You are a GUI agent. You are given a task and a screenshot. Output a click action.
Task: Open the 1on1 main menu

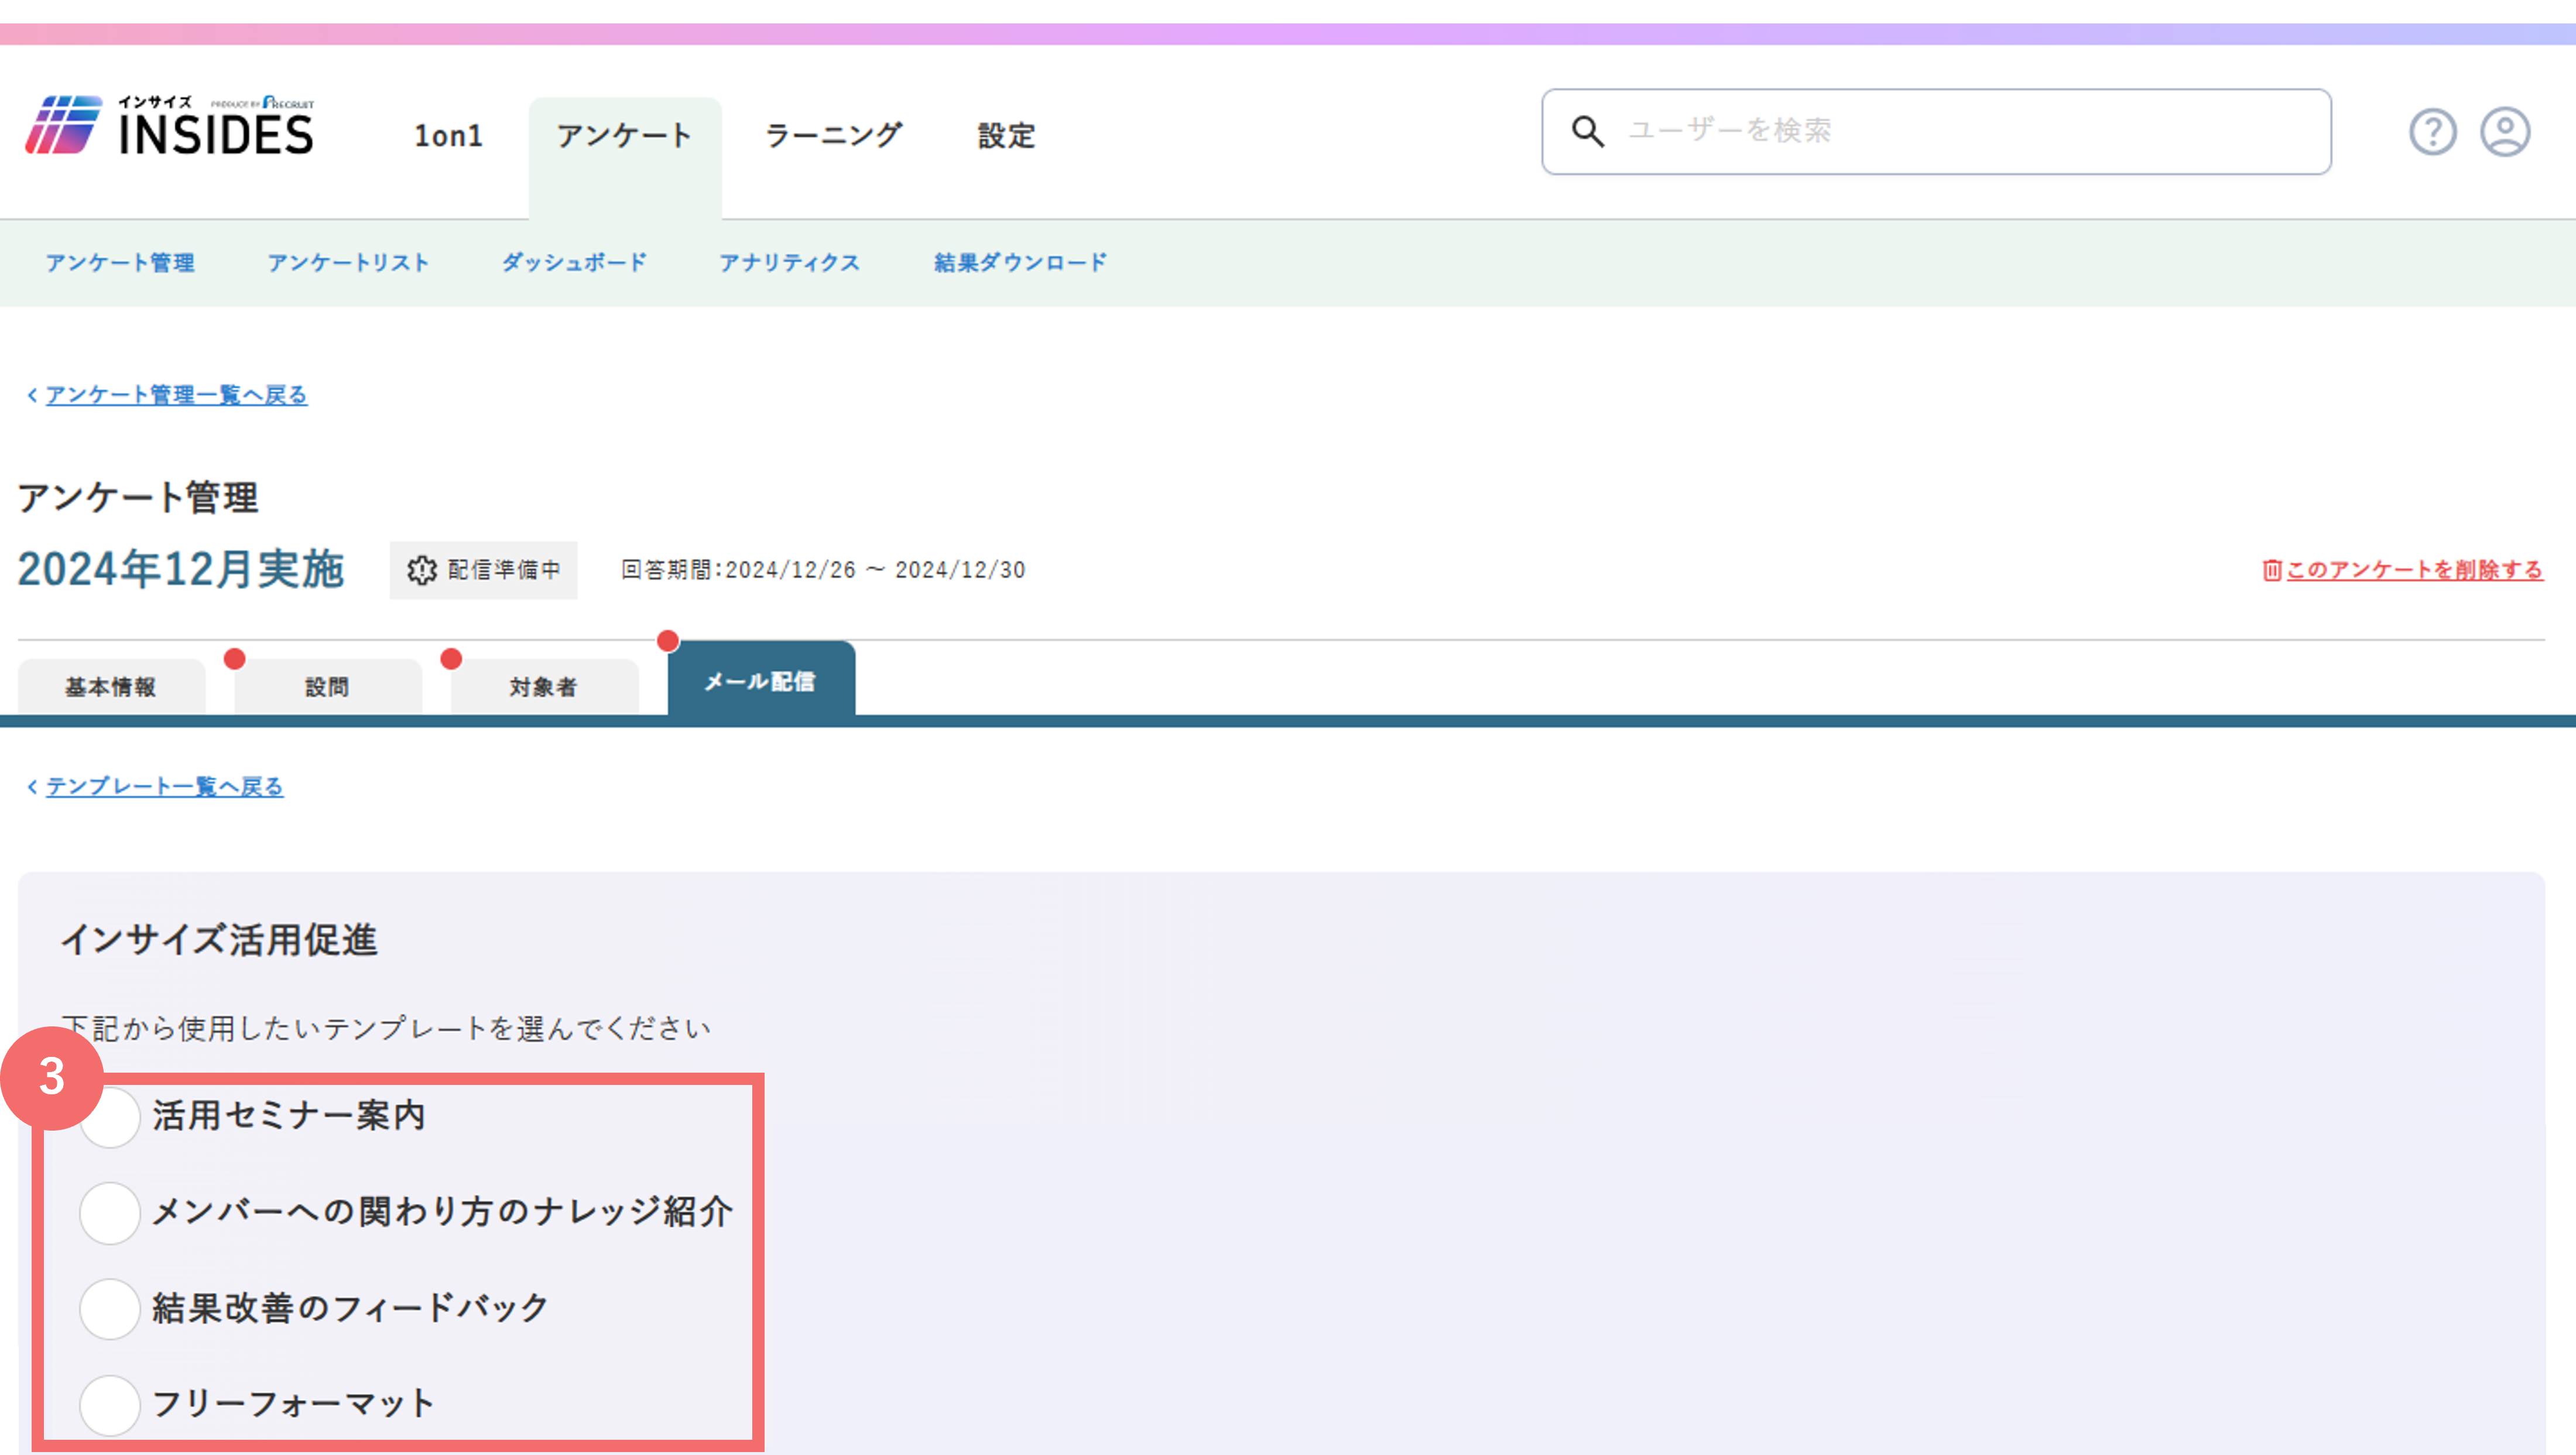click(448, 135)
